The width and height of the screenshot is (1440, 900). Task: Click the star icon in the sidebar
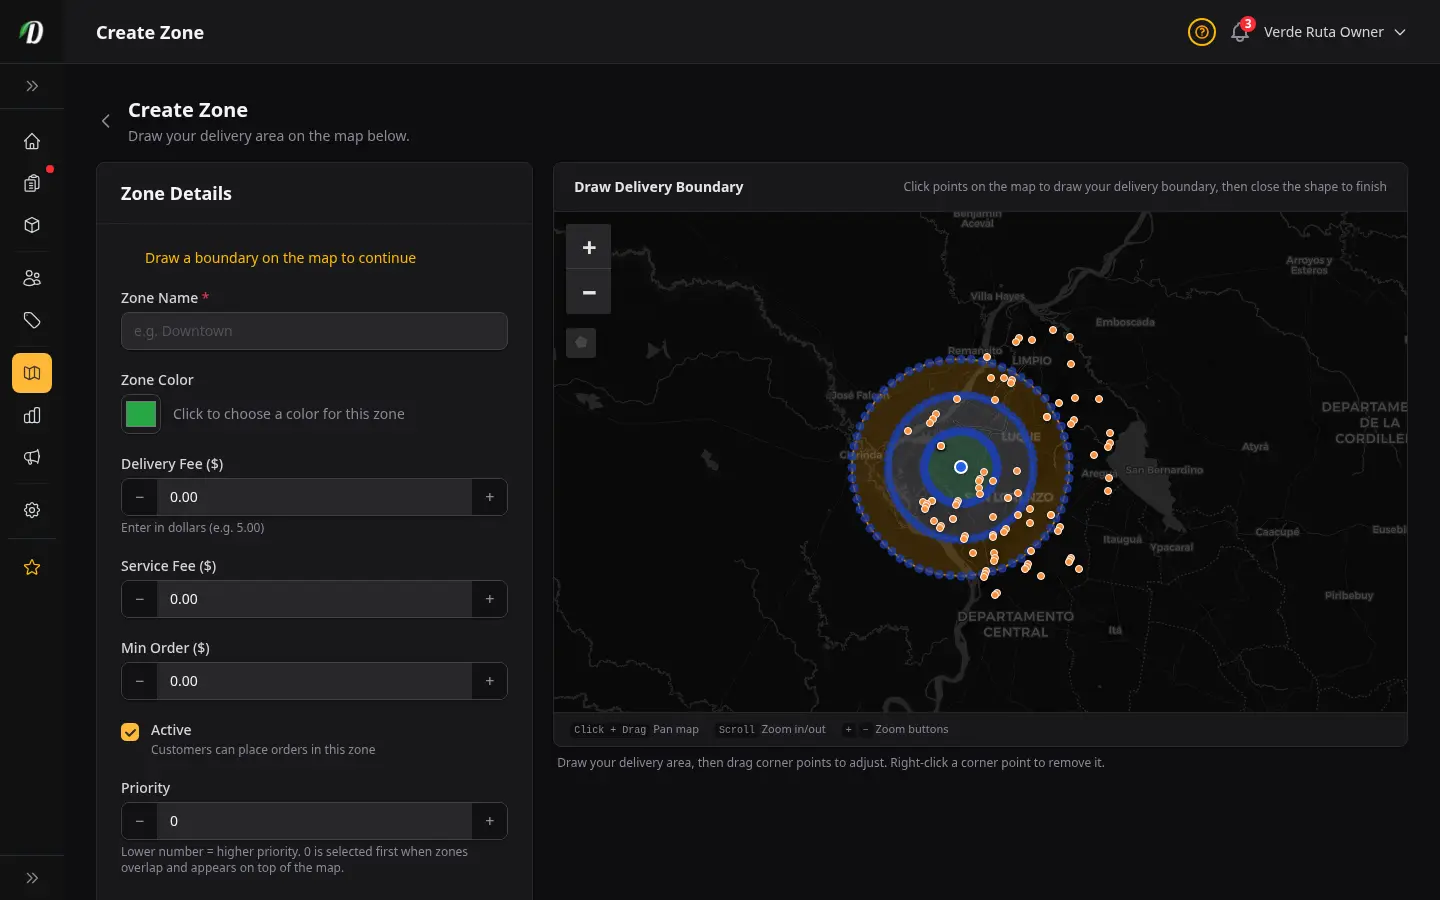pyautogui.click(x=32, y=567)
